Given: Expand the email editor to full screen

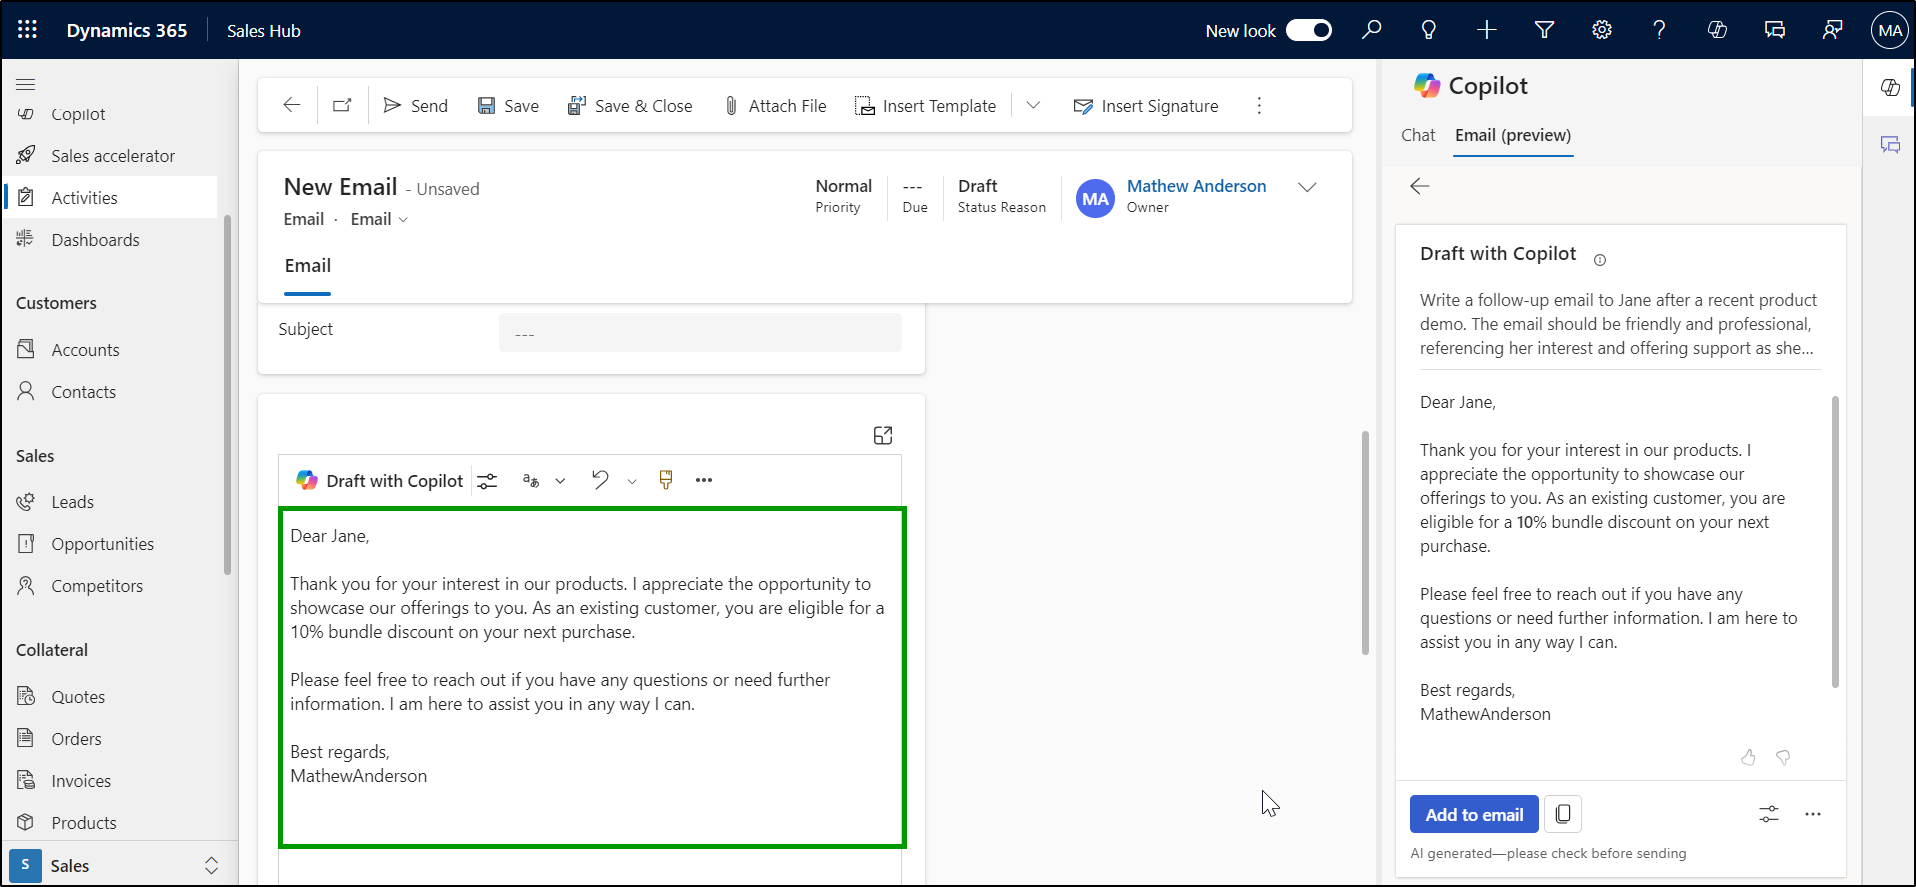Looking at the screenshot, I should coord(883,435).
